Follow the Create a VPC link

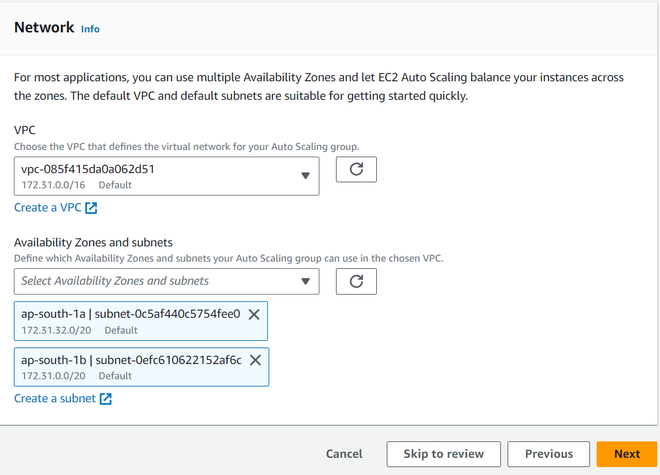coord(48,208)
